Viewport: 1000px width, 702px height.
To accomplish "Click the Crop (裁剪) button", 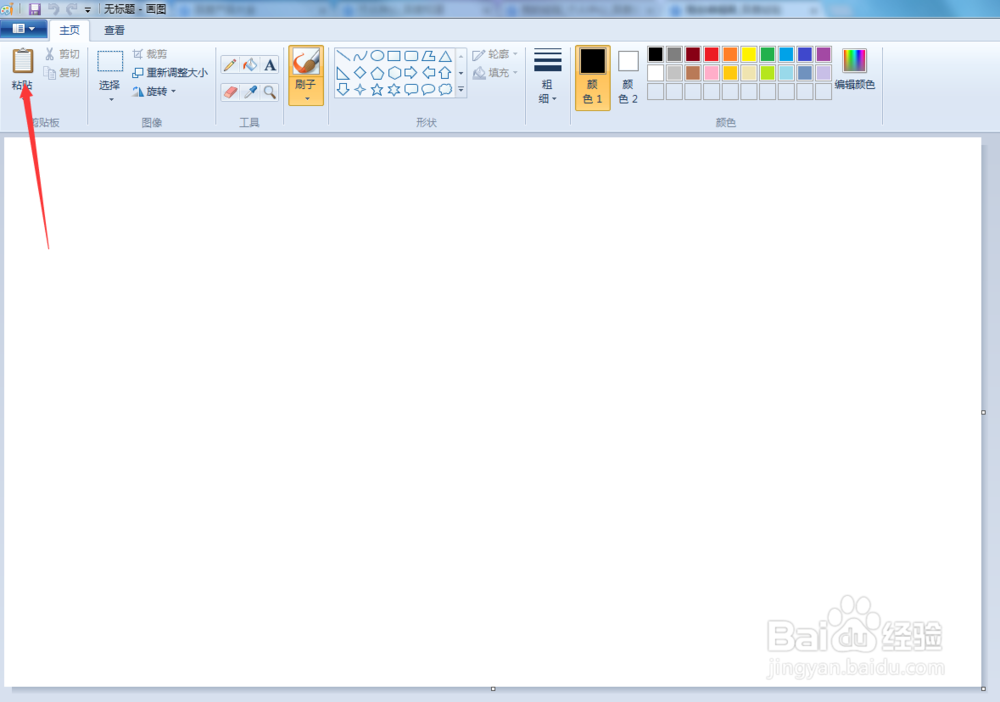I will coord(150,54).
